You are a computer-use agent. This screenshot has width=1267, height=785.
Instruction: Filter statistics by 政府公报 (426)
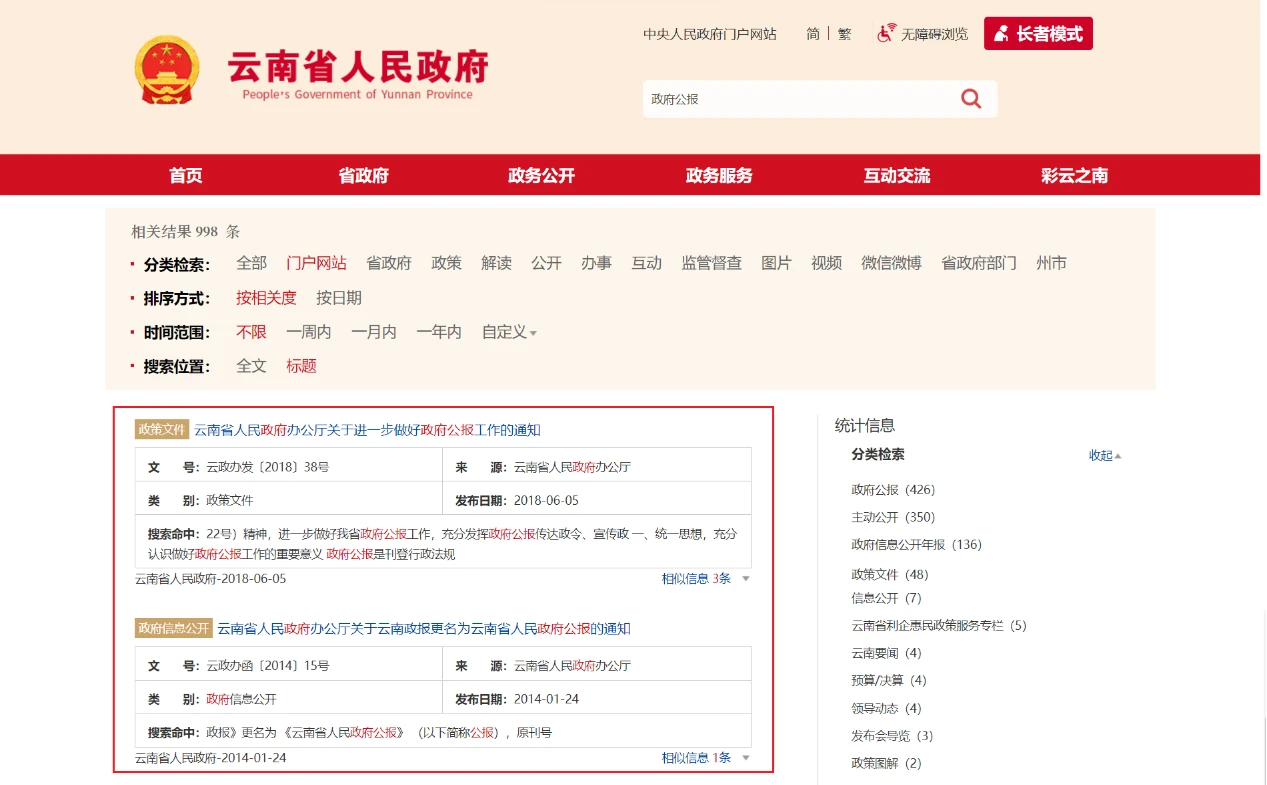[x=893, y=490]
